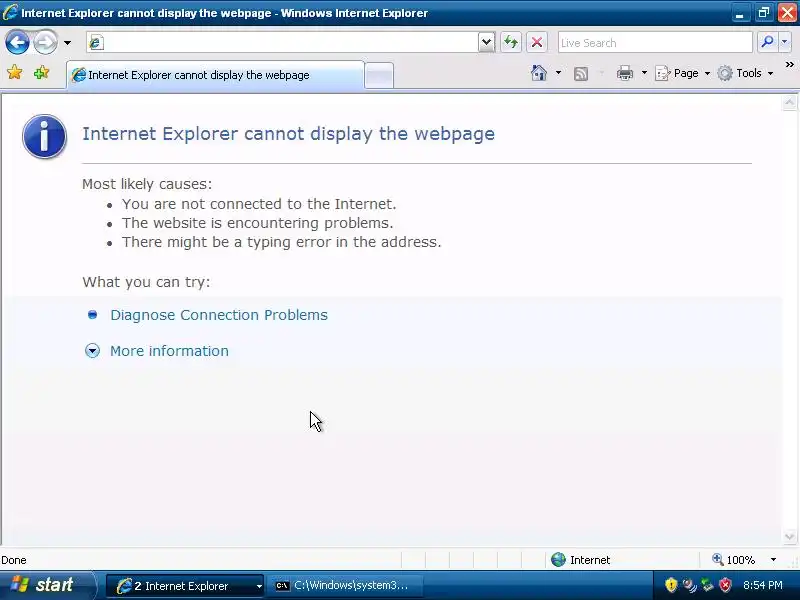
Task: Click the network connection tray icon
Action: pos(707,585)
